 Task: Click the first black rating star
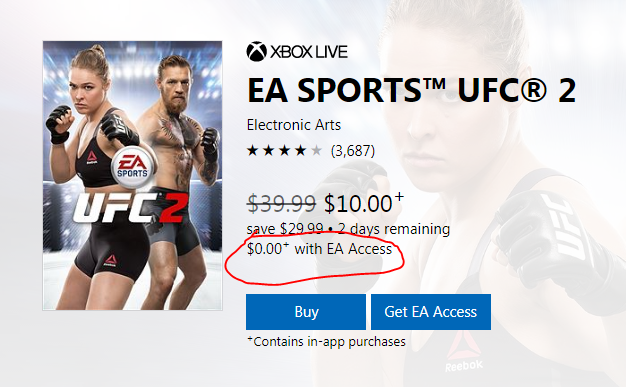[252, 151]
